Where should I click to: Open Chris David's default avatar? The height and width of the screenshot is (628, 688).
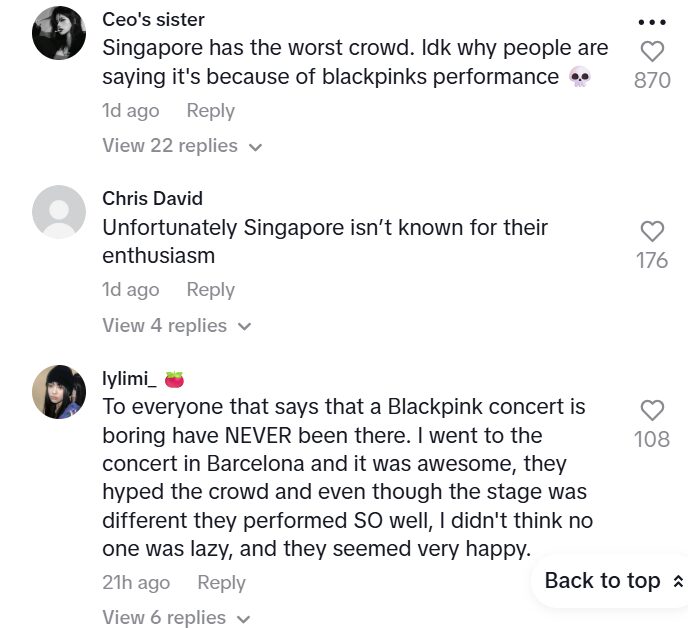tap(59, 212)
